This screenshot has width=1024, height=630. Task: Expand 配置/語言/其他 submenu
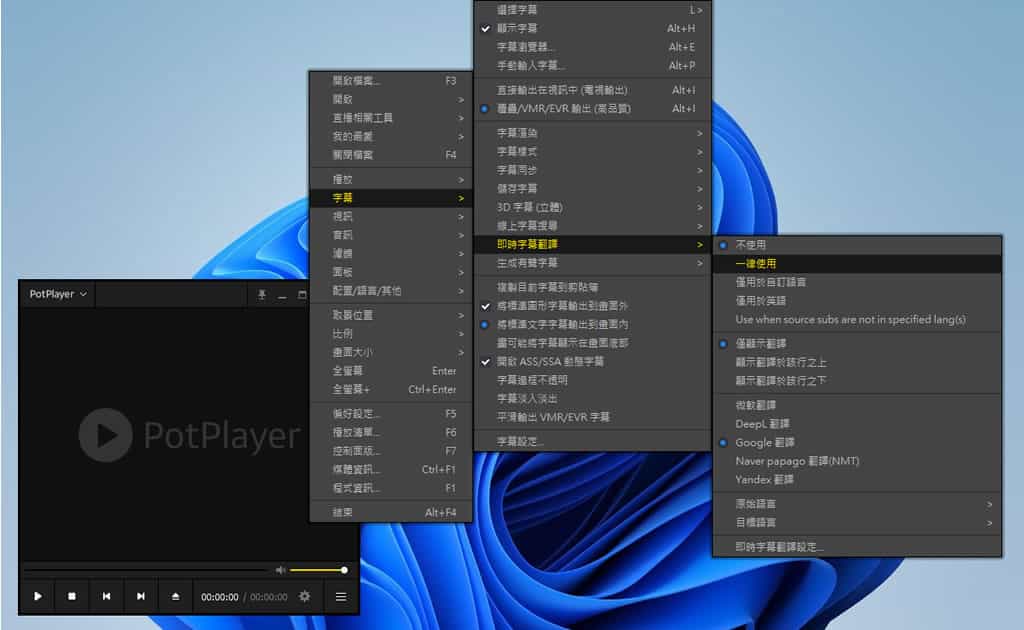391,291
